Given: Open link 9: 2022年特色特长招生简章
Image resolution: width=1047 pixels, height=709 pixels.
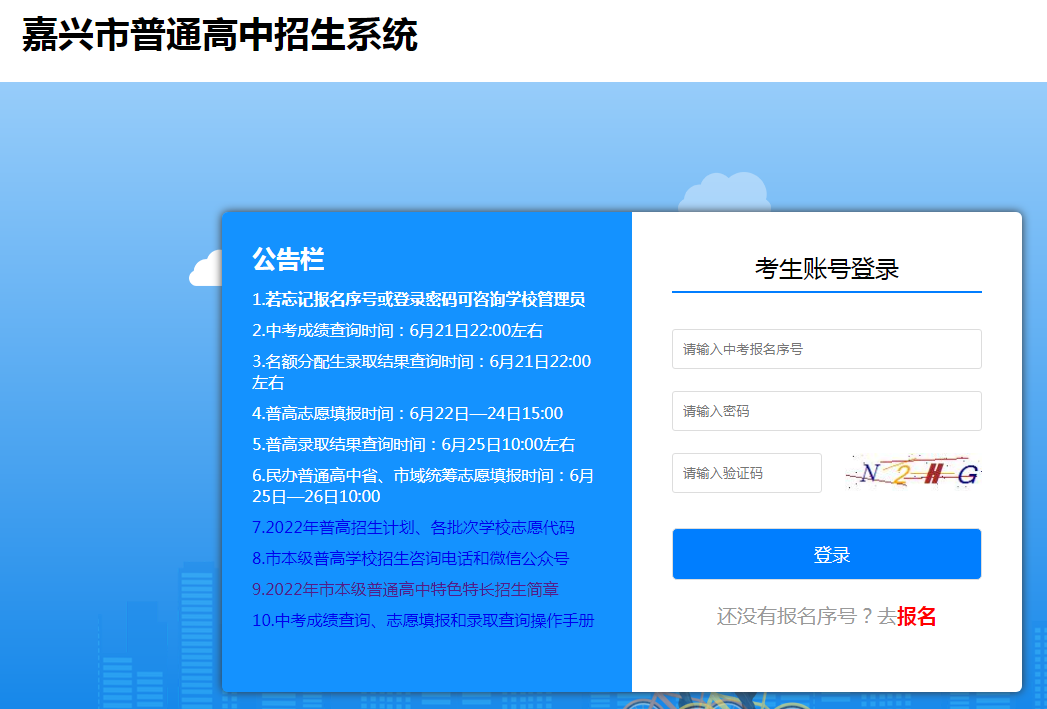Looking at the screenshot, I should 405,589.
